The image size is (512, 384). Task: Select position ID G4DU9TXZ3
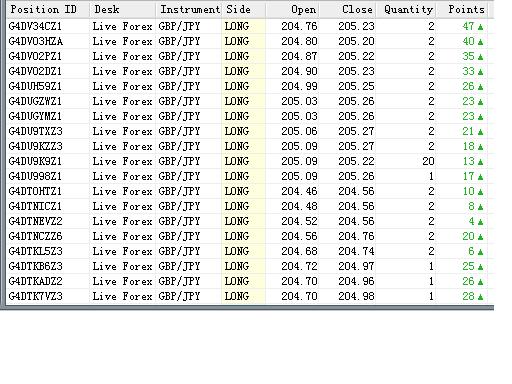tap(35, 131)
